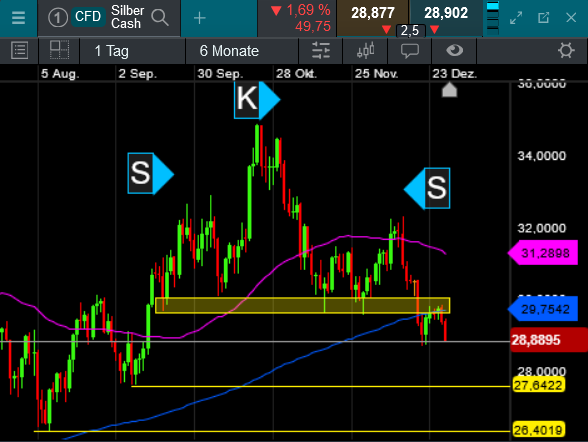
Task: Click the right S shoulder marker
Action: click(427, 189)
